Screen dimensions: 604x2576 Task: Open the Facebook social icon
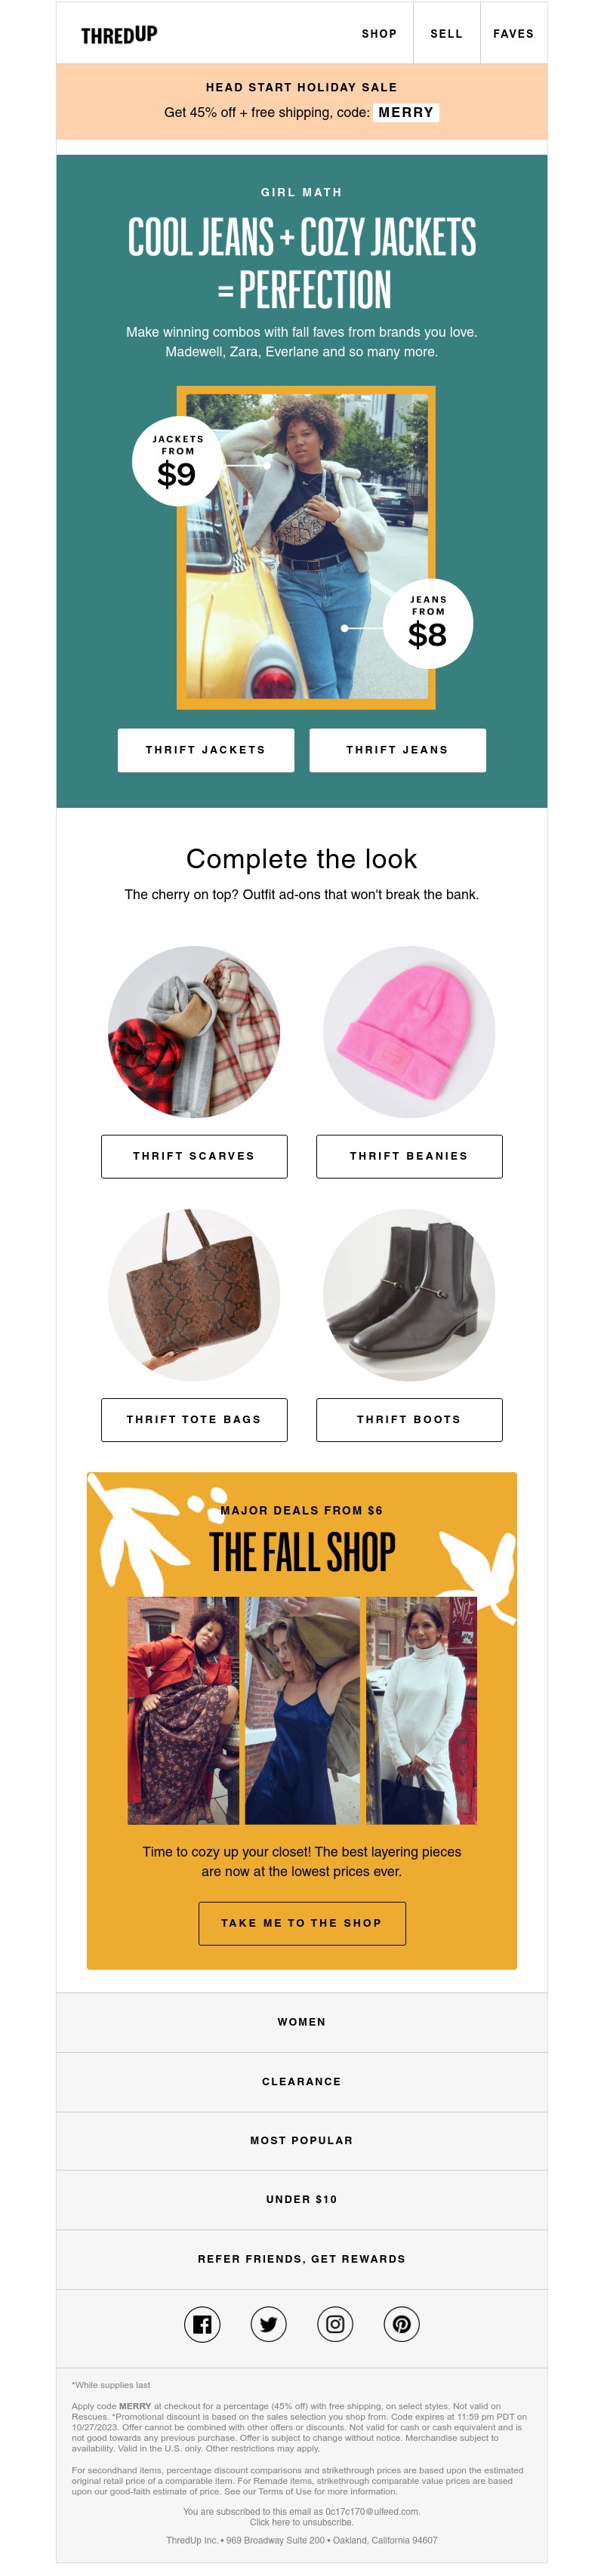[x=202, y=2324]
